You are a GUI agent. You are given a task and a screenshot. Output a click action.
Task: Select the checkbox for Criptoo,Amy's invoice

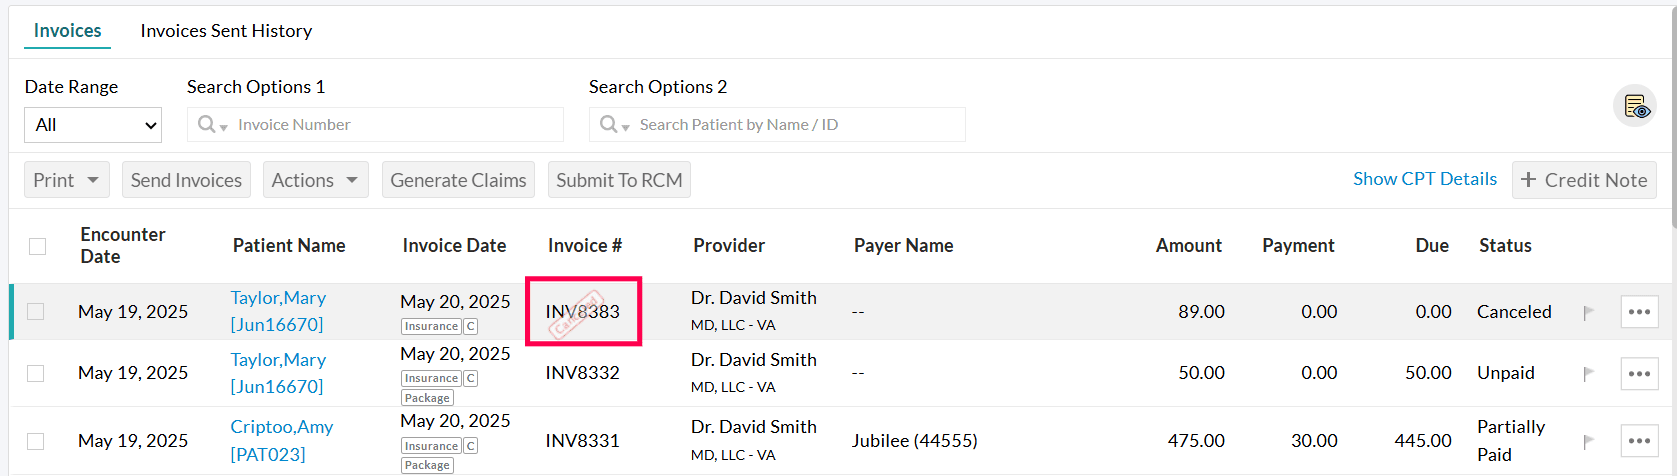tap(36, 441)
